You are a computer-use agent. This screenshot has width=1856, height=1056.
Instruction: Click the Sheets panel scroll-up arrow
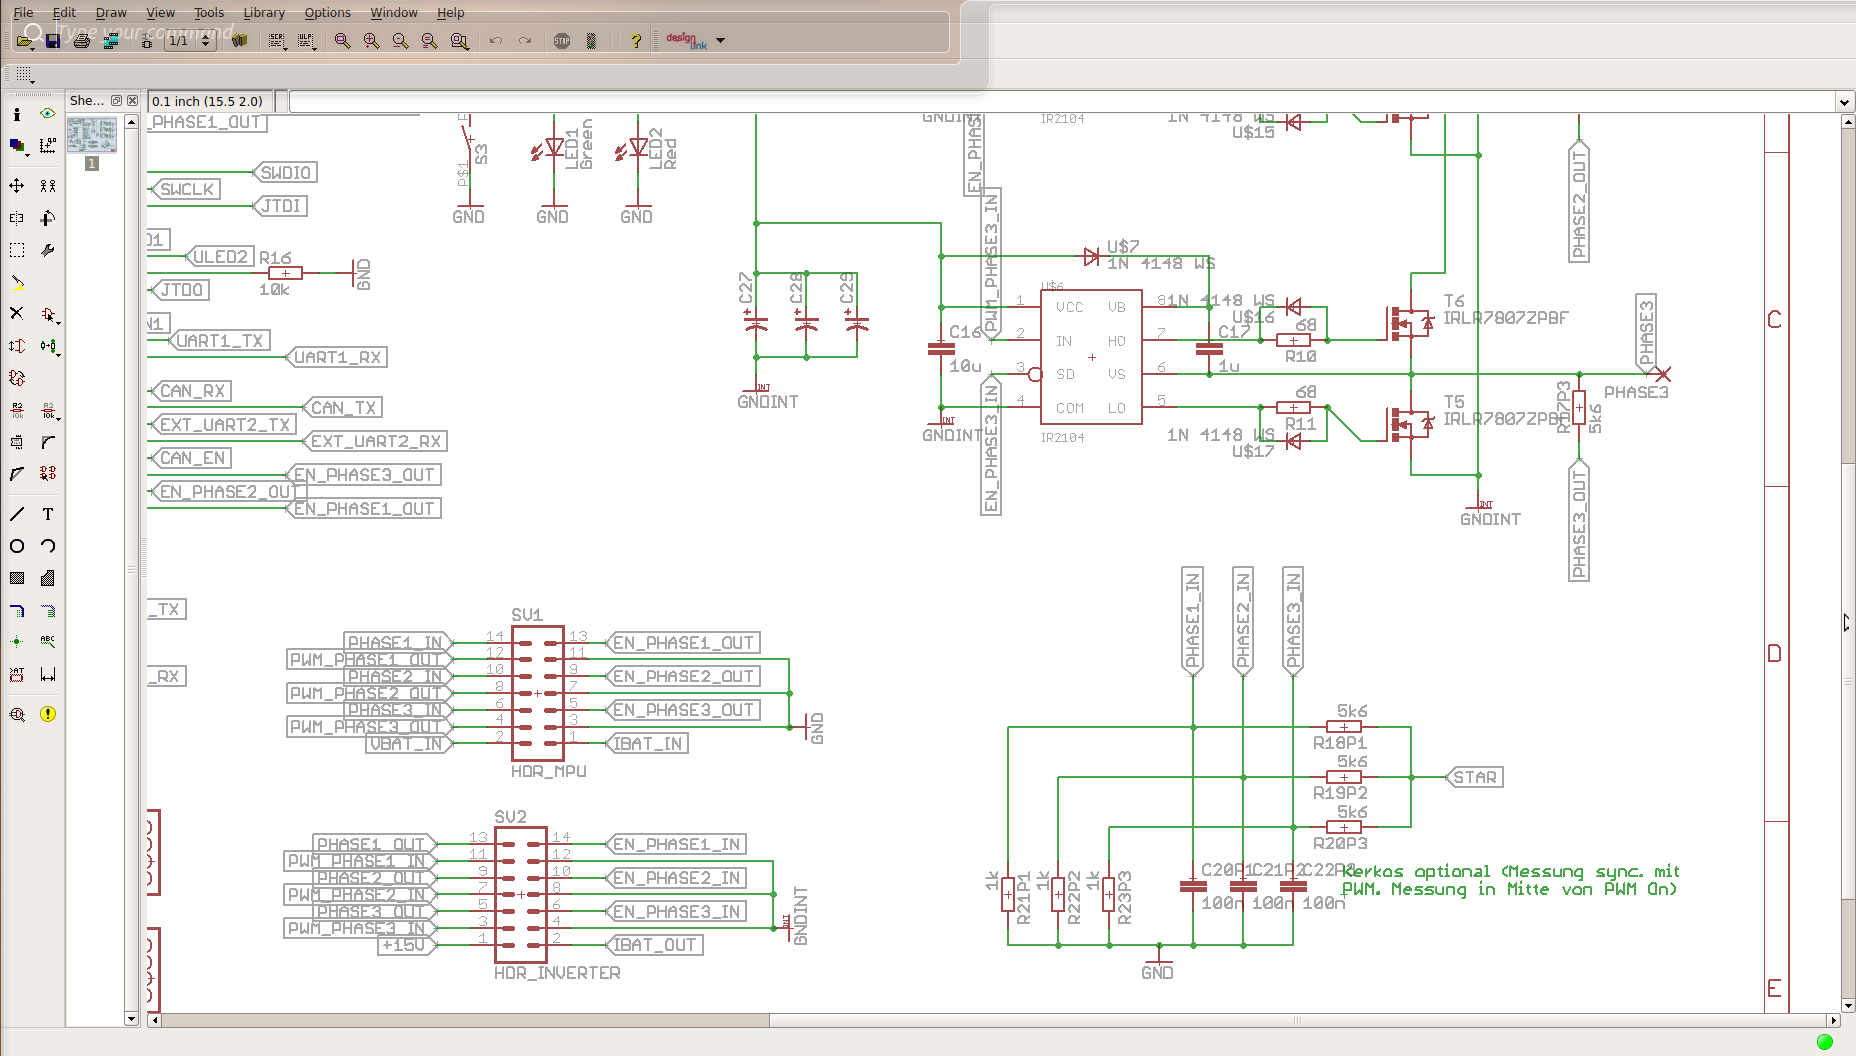point(131,122)
